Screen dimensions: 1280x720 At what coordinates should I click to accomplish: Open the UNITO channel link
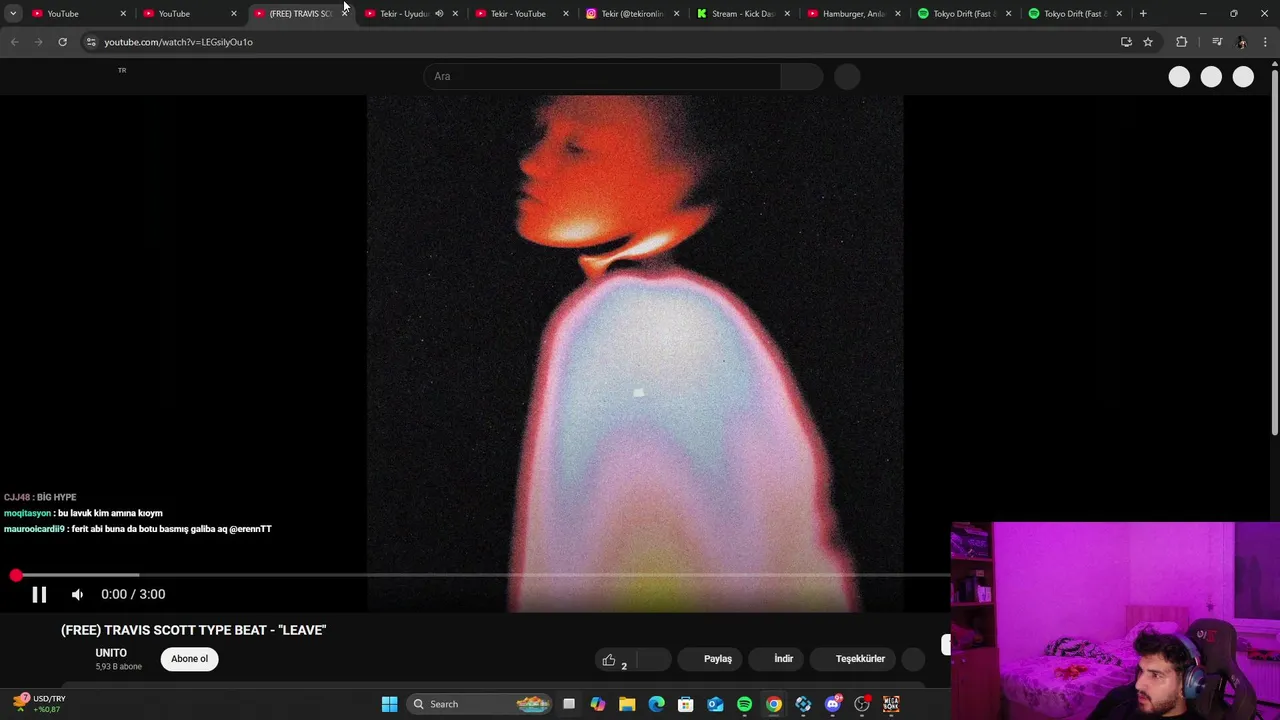pyautogui.click(x=111, y=653)
